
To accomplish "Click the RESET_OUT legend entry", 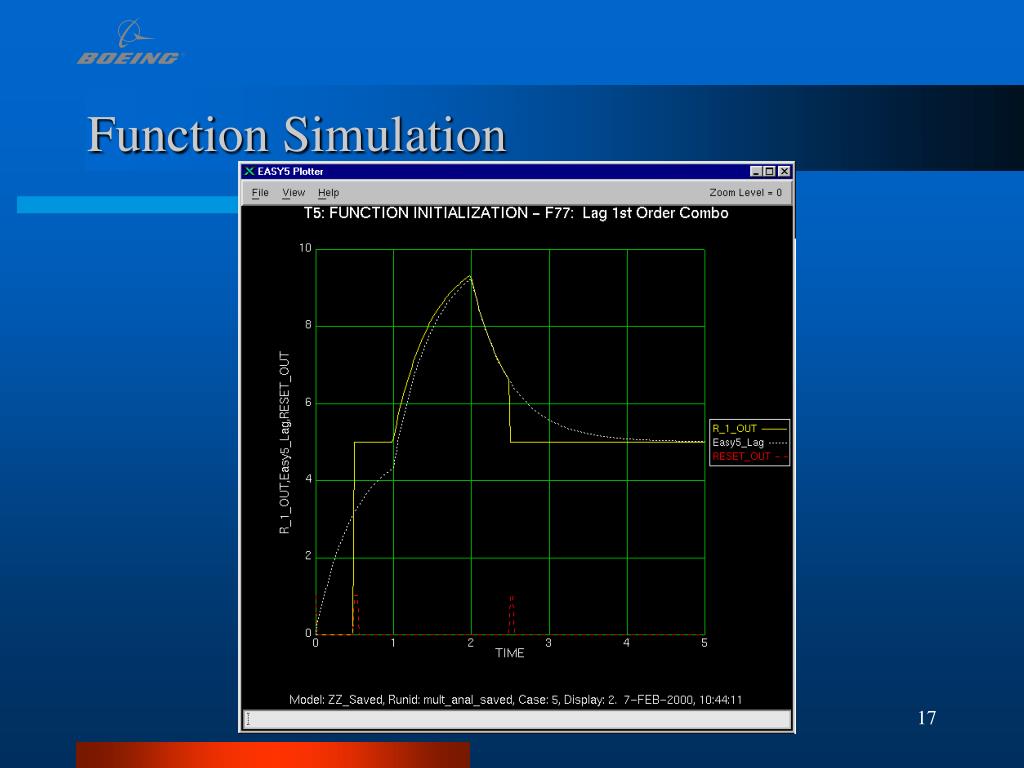I will (749, 456).
